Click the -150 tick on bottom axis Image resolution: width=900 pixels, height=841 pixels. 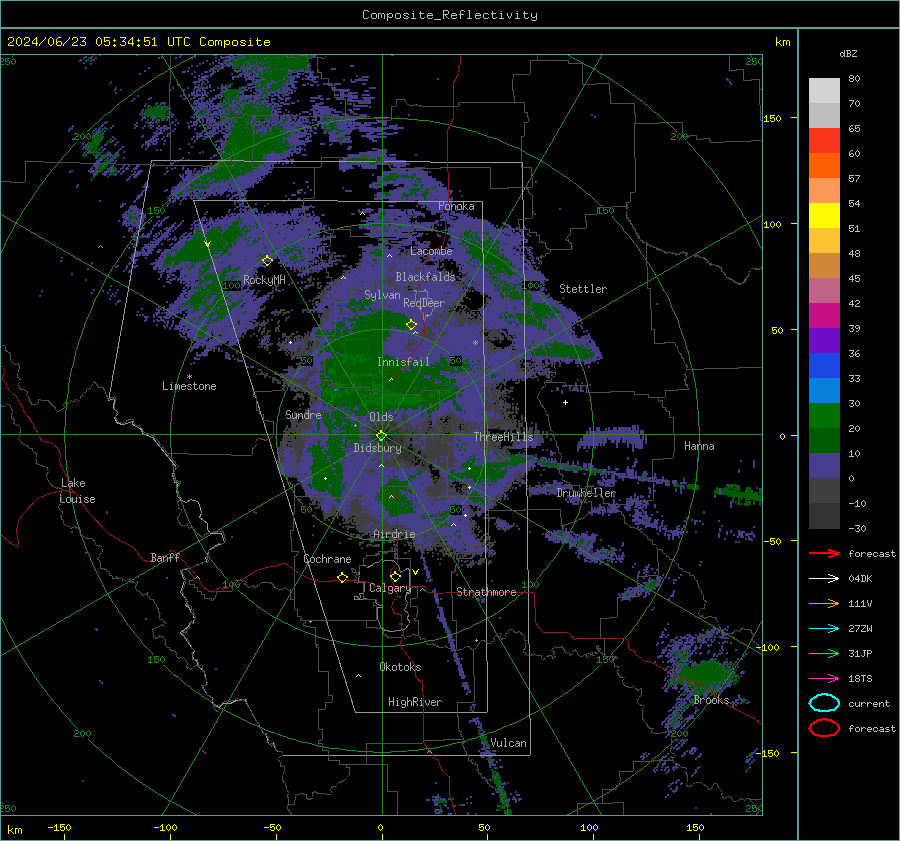coord(59,827)
